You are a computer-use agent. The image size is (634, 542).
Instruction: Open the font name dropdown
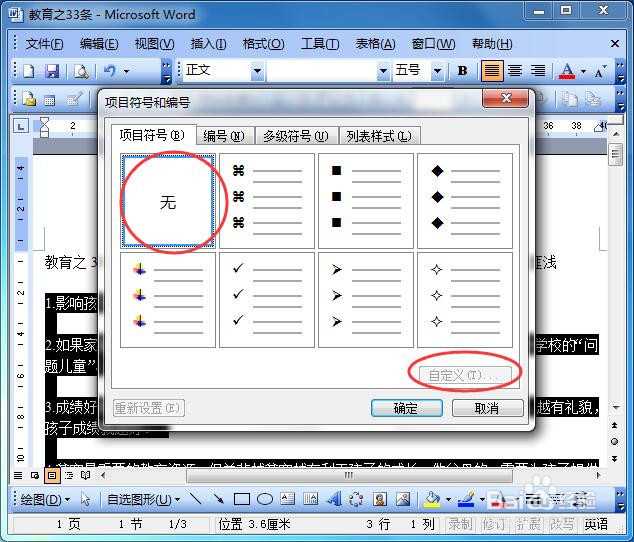coord(383,71)
